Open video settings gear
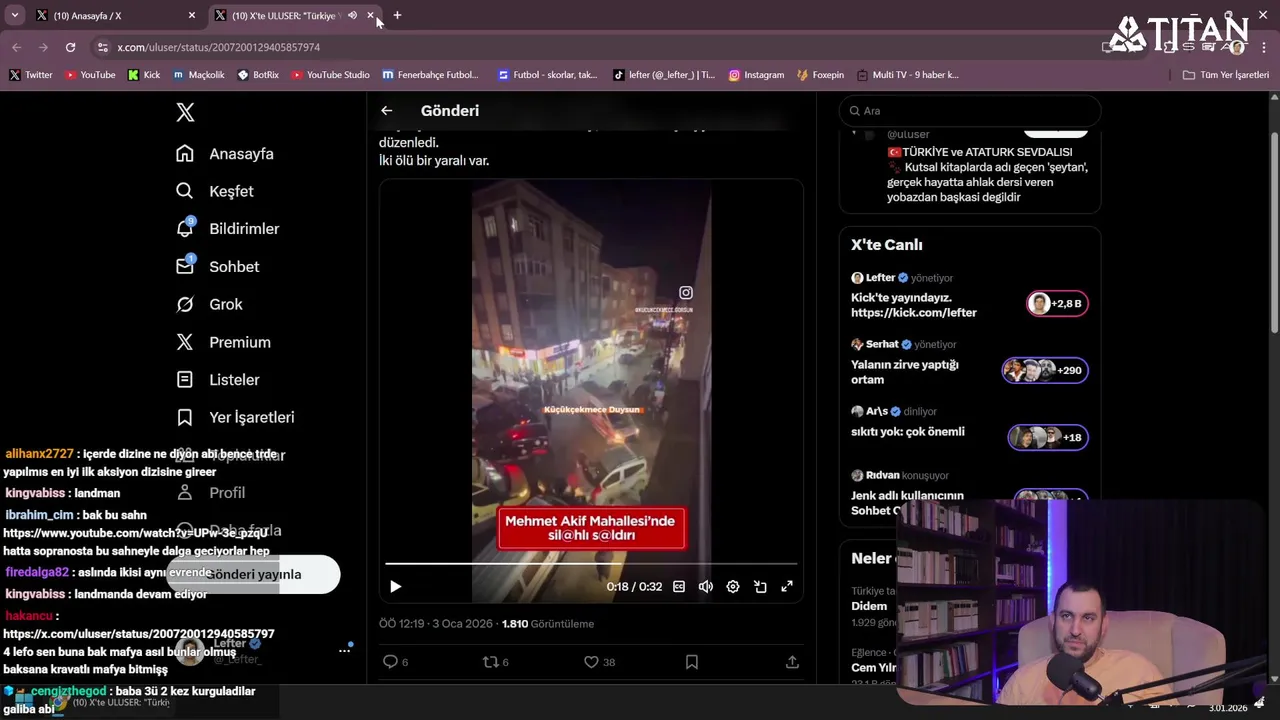 click(733, 587)
